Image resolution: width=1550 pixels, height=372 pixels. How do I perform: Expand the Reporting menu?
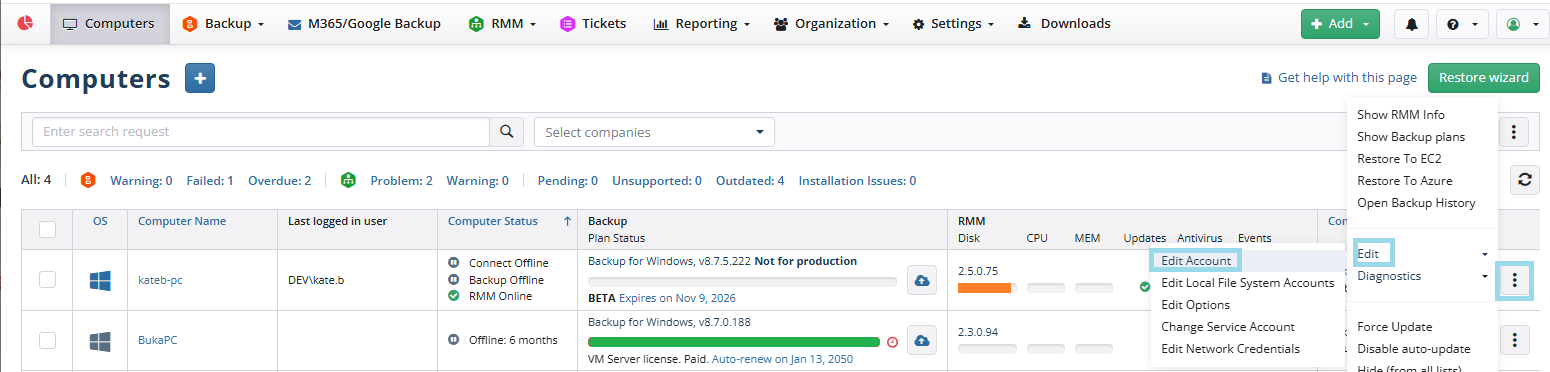click(701, 23)
